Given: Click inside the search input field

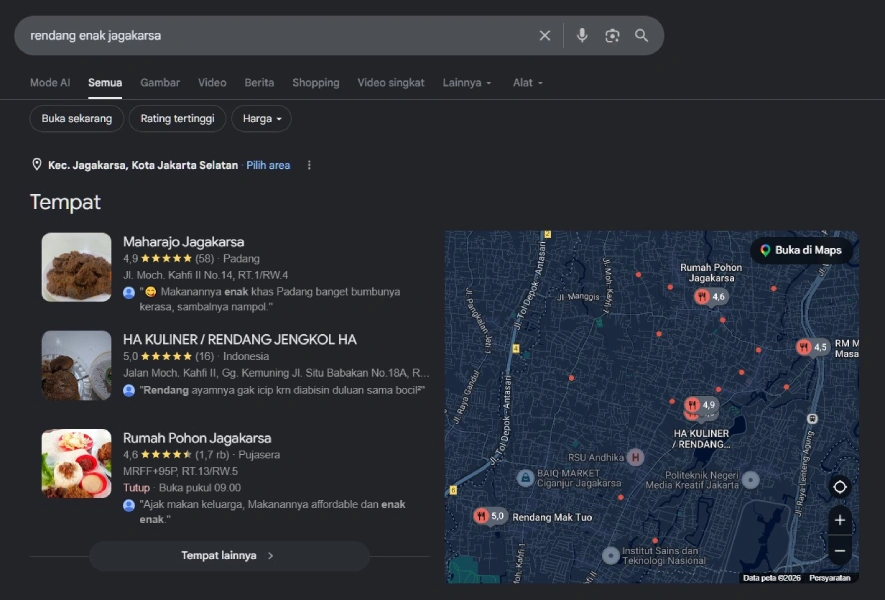Looking at the screenshot, I should pyautogui.click(x=277, y=36).
